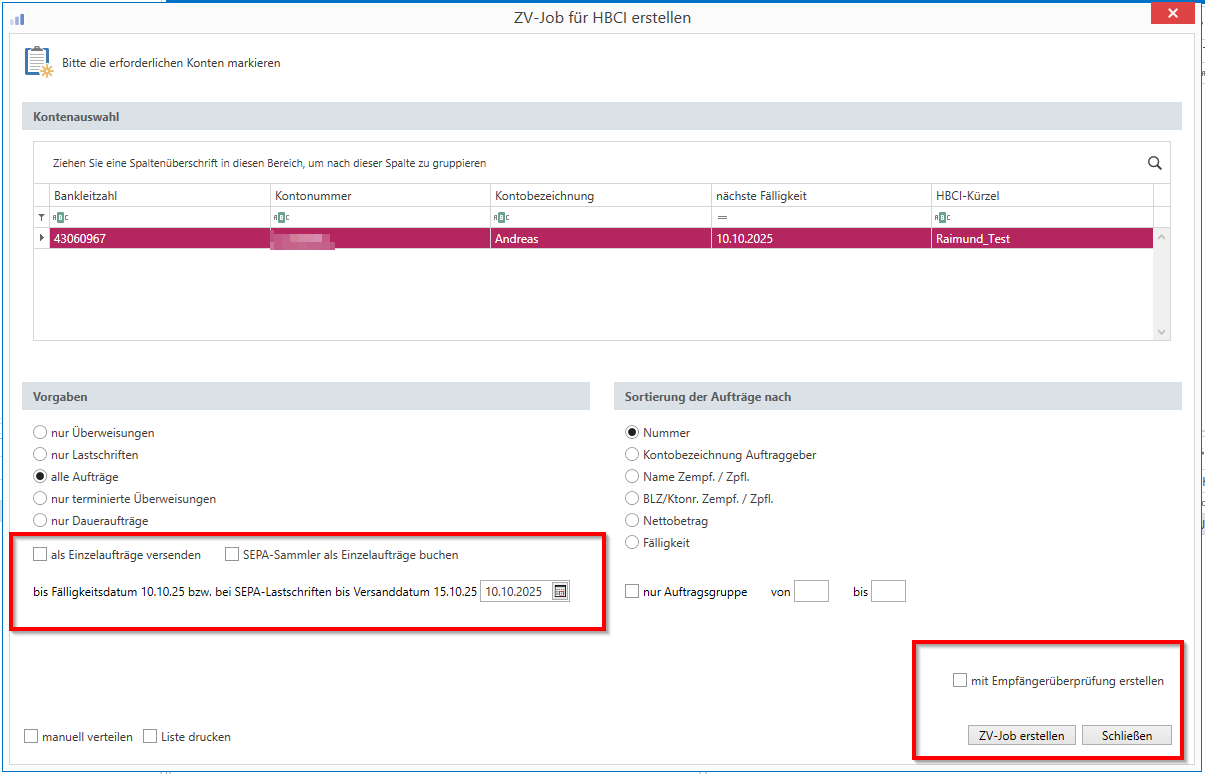Click the application icon in the title bar

(x=17, y=18)
